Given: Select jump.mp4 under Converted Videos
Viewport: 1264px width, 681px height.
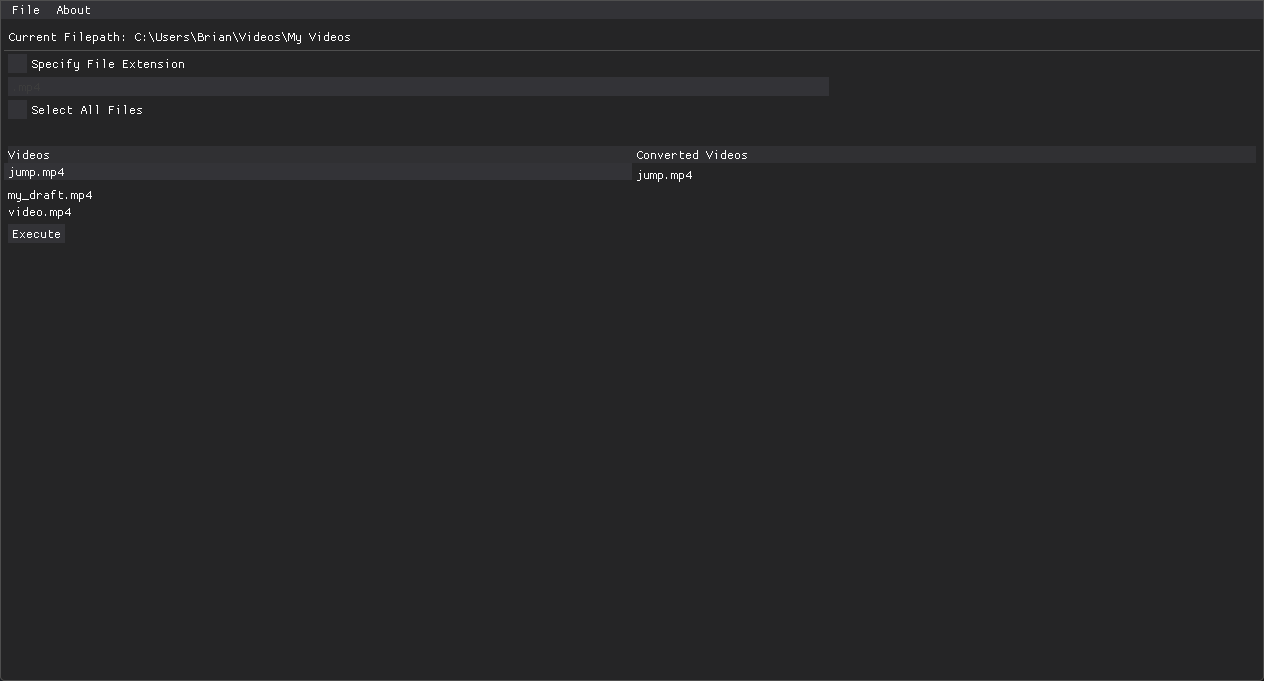Looking at the screenshot, I should point(664,176).
